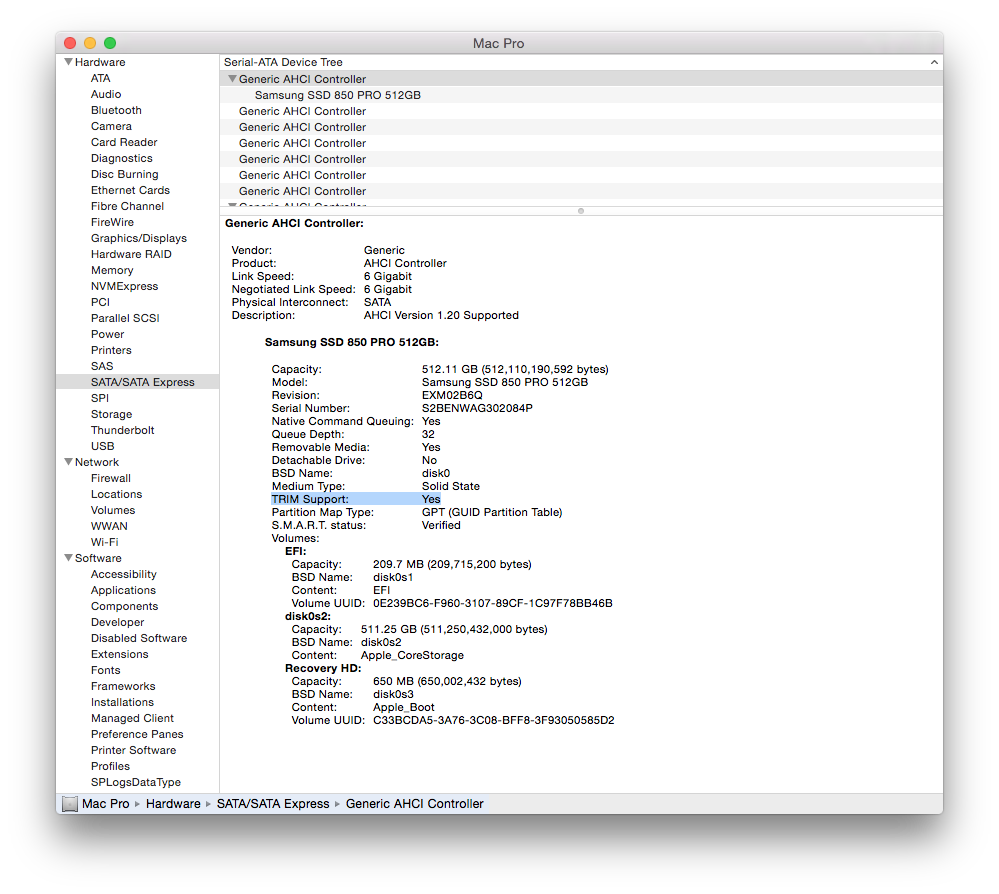
Task: Open Printers under Hardware
Action: pos(111,350)
